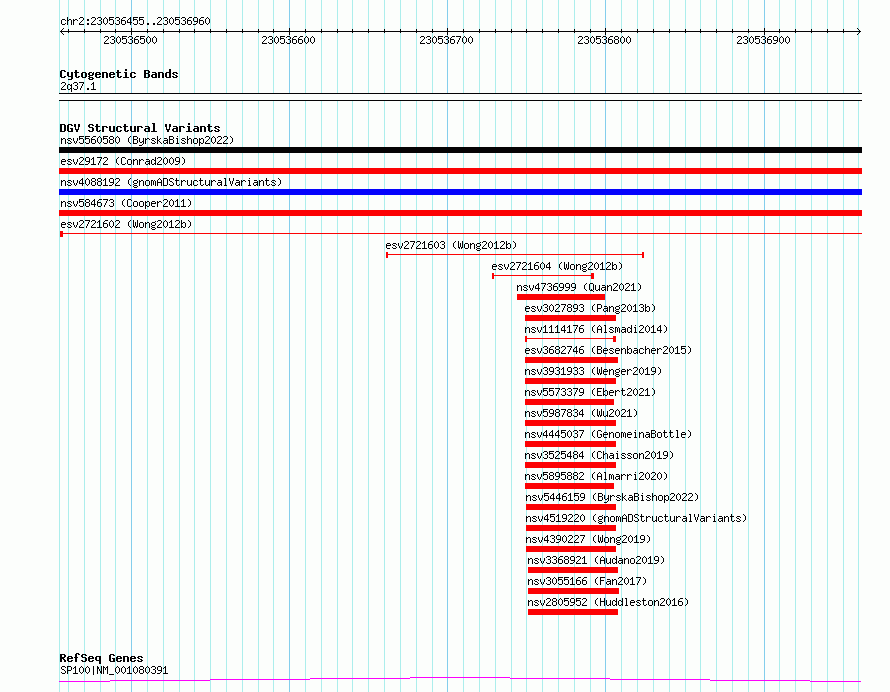Viewport: 890px width, 692px height.
Task: Select the nsv5573379 red bar
Action: point(569,402)
